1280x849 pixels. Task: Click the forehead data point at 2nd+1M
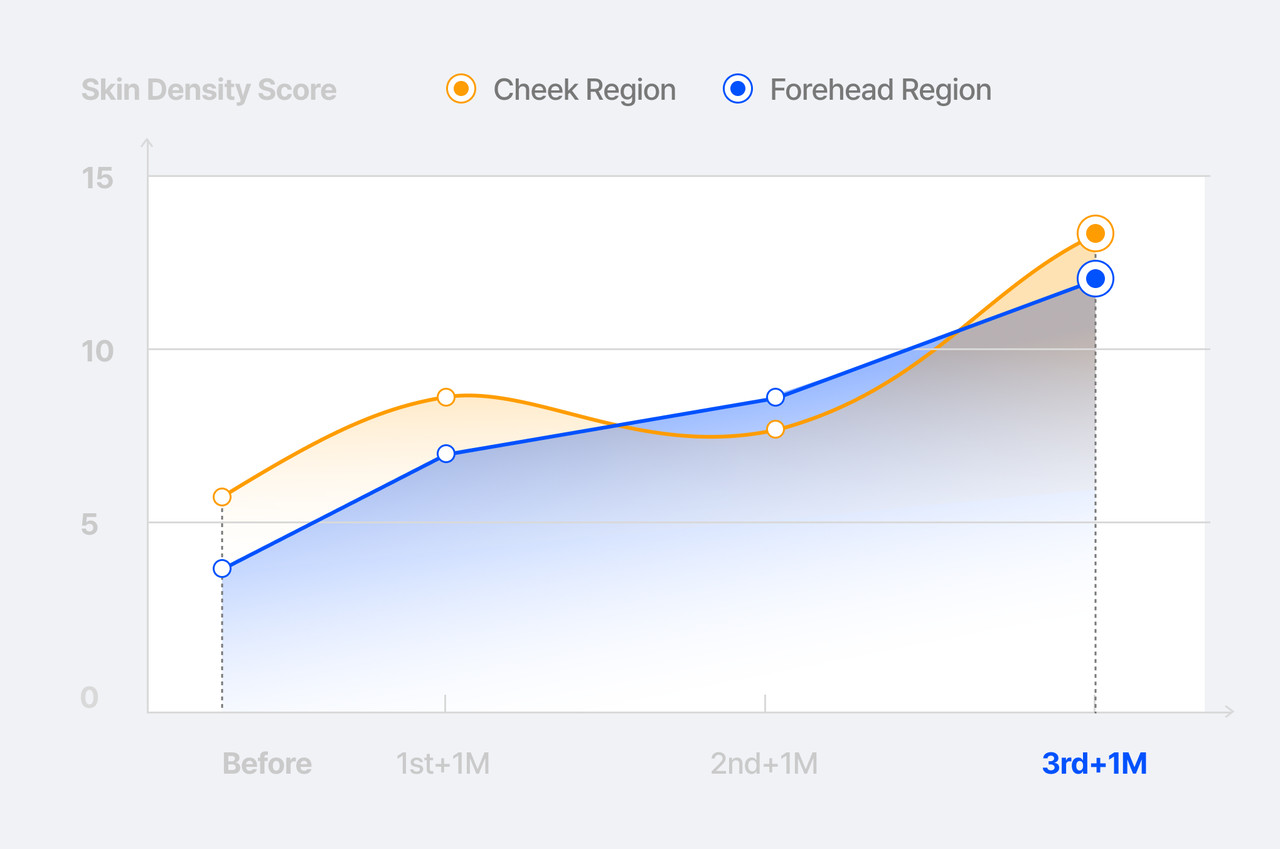pos(775,397)
